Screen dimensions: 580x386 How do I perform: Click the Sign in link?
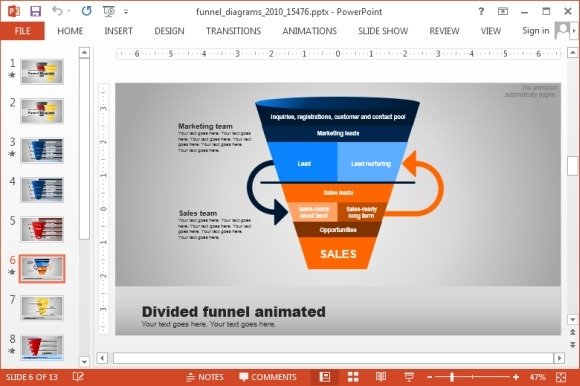click(x=536, y=31)
